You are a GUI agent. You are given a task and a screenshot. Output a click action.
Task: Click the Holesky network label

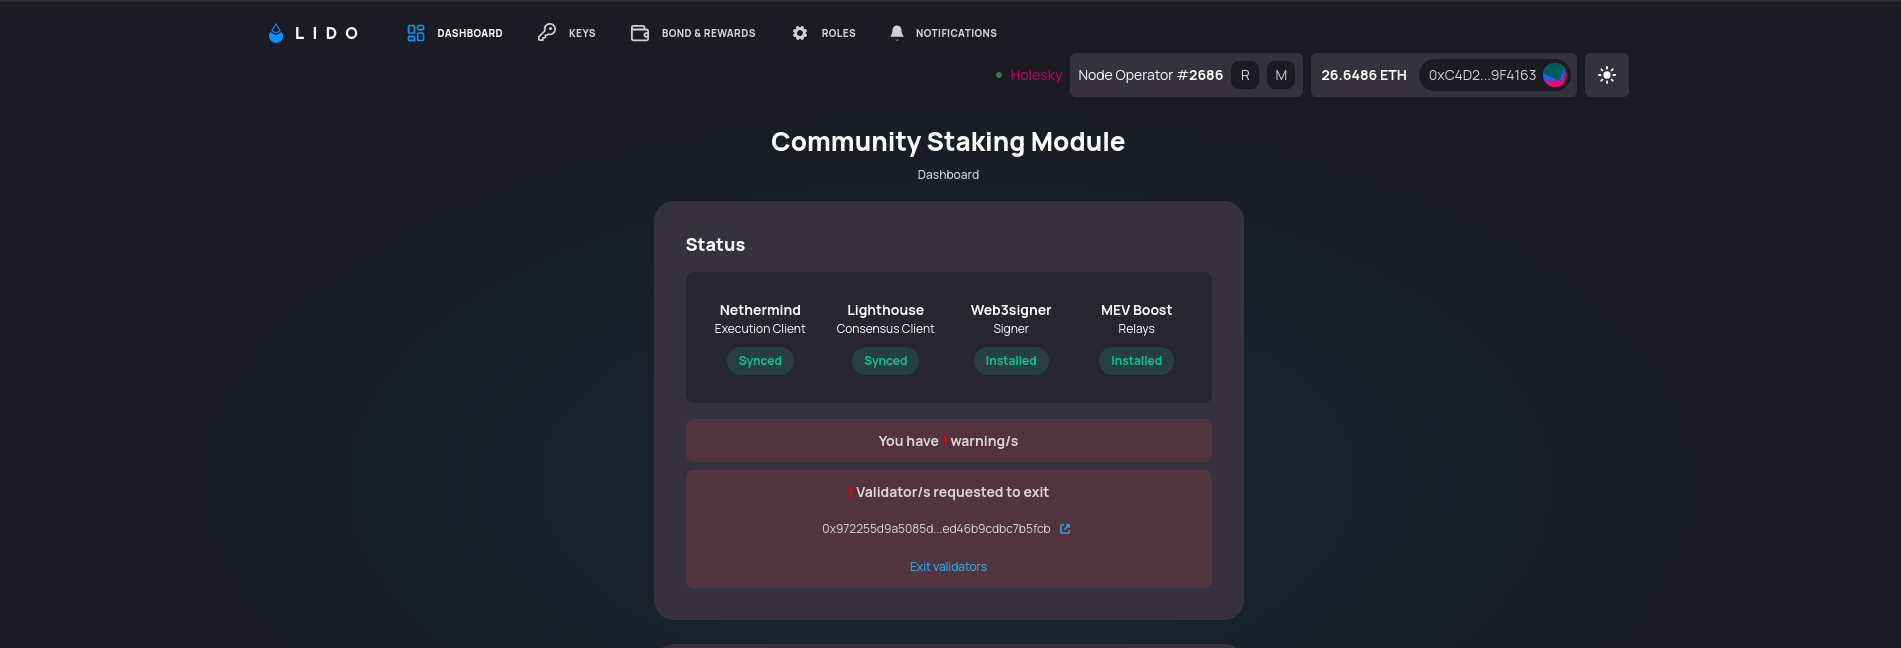pos(1036,75)
